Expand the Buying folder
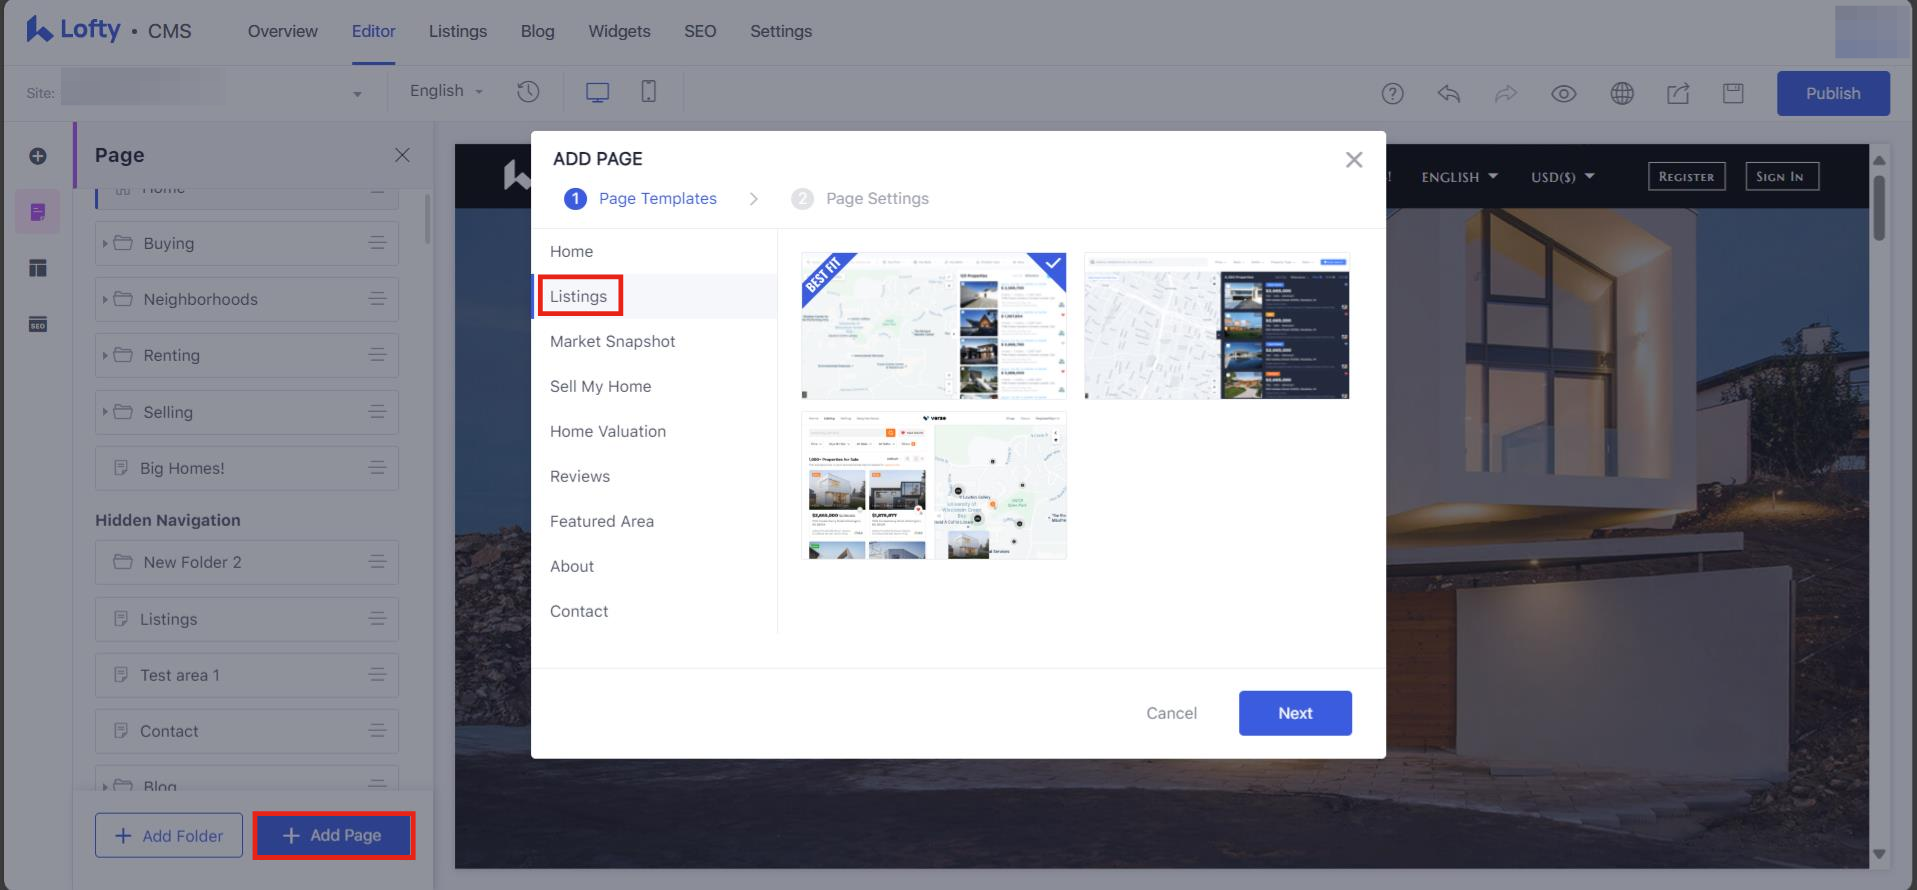 [105, 243]
